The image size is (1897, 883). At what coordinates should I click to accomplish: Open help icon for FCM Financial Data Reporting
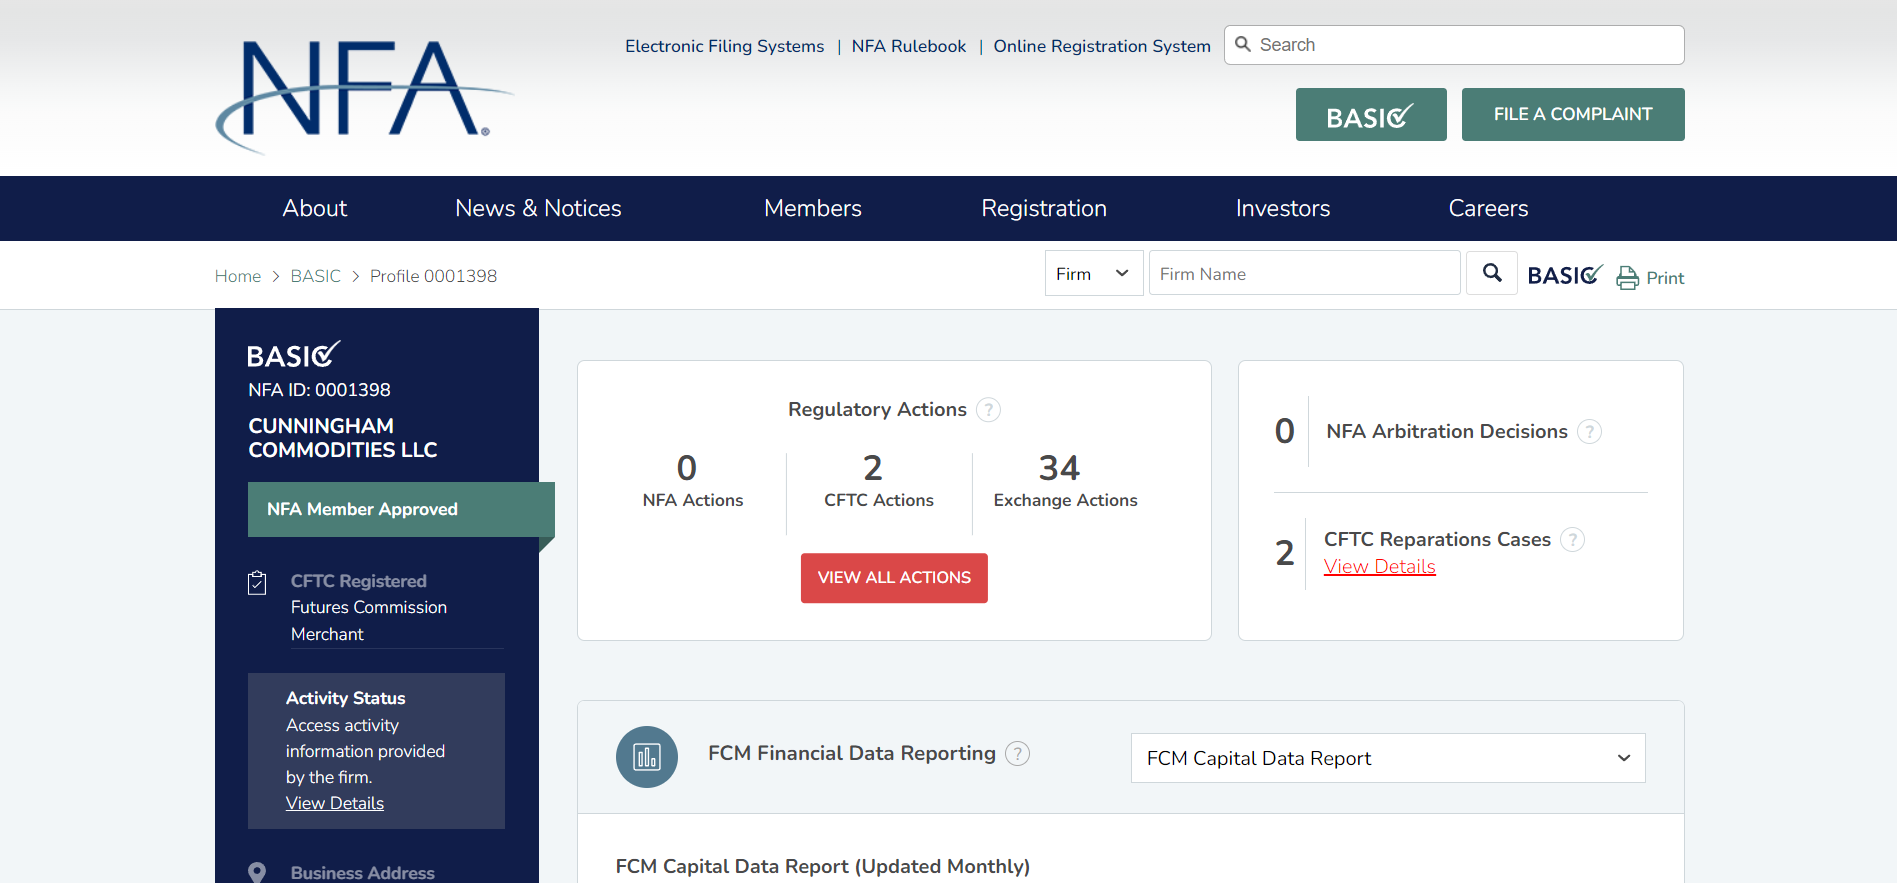[1017, 754]
